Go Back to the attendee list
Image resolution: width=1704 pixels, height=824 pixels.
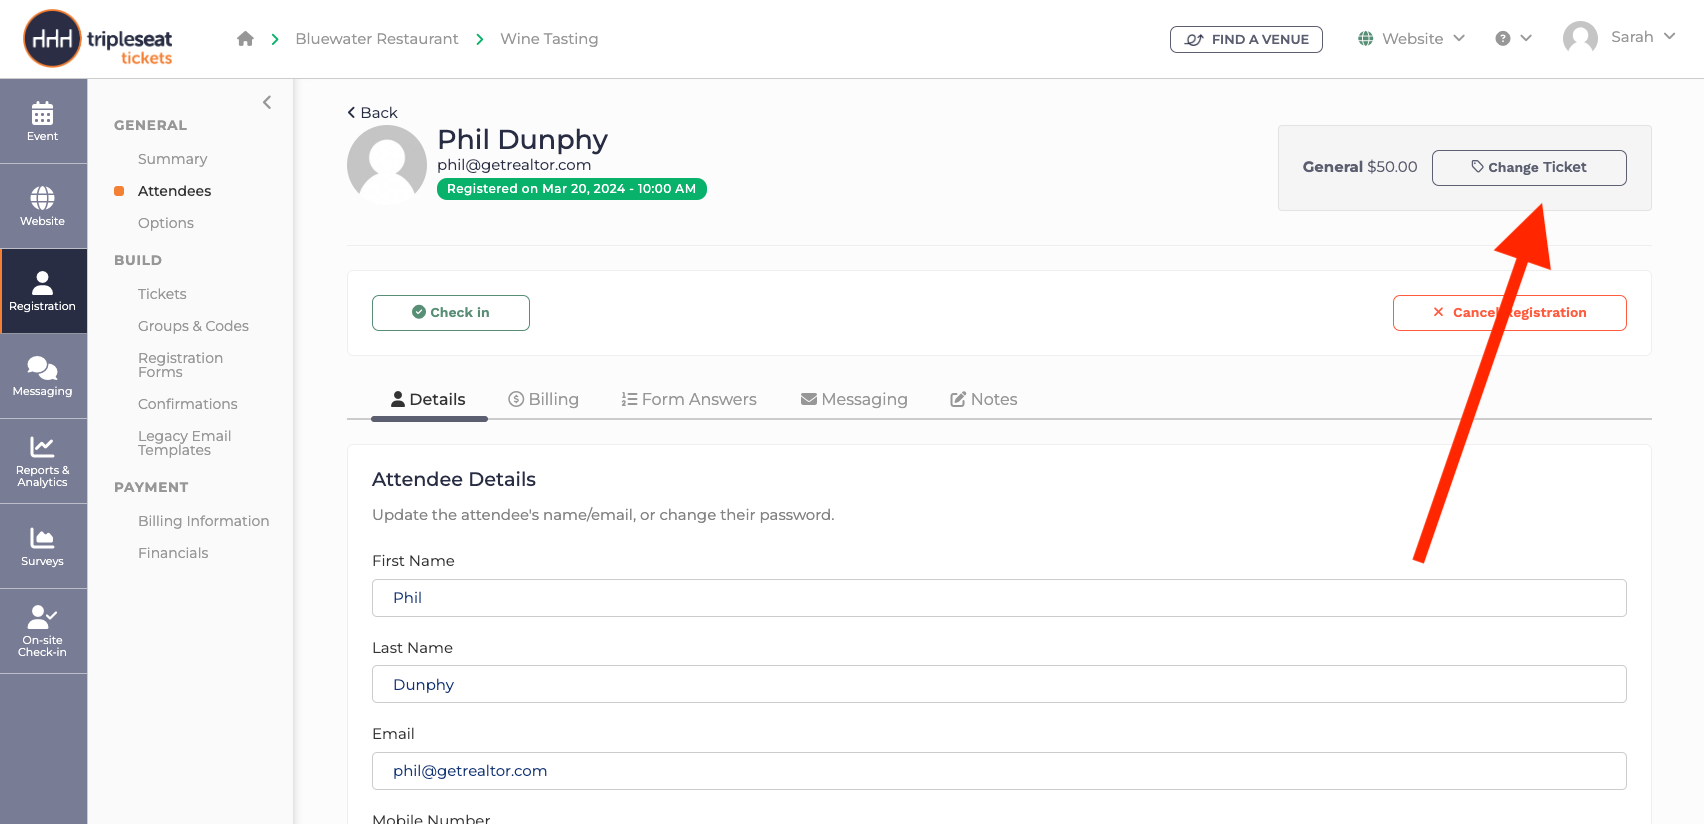(x=372, y=112)
